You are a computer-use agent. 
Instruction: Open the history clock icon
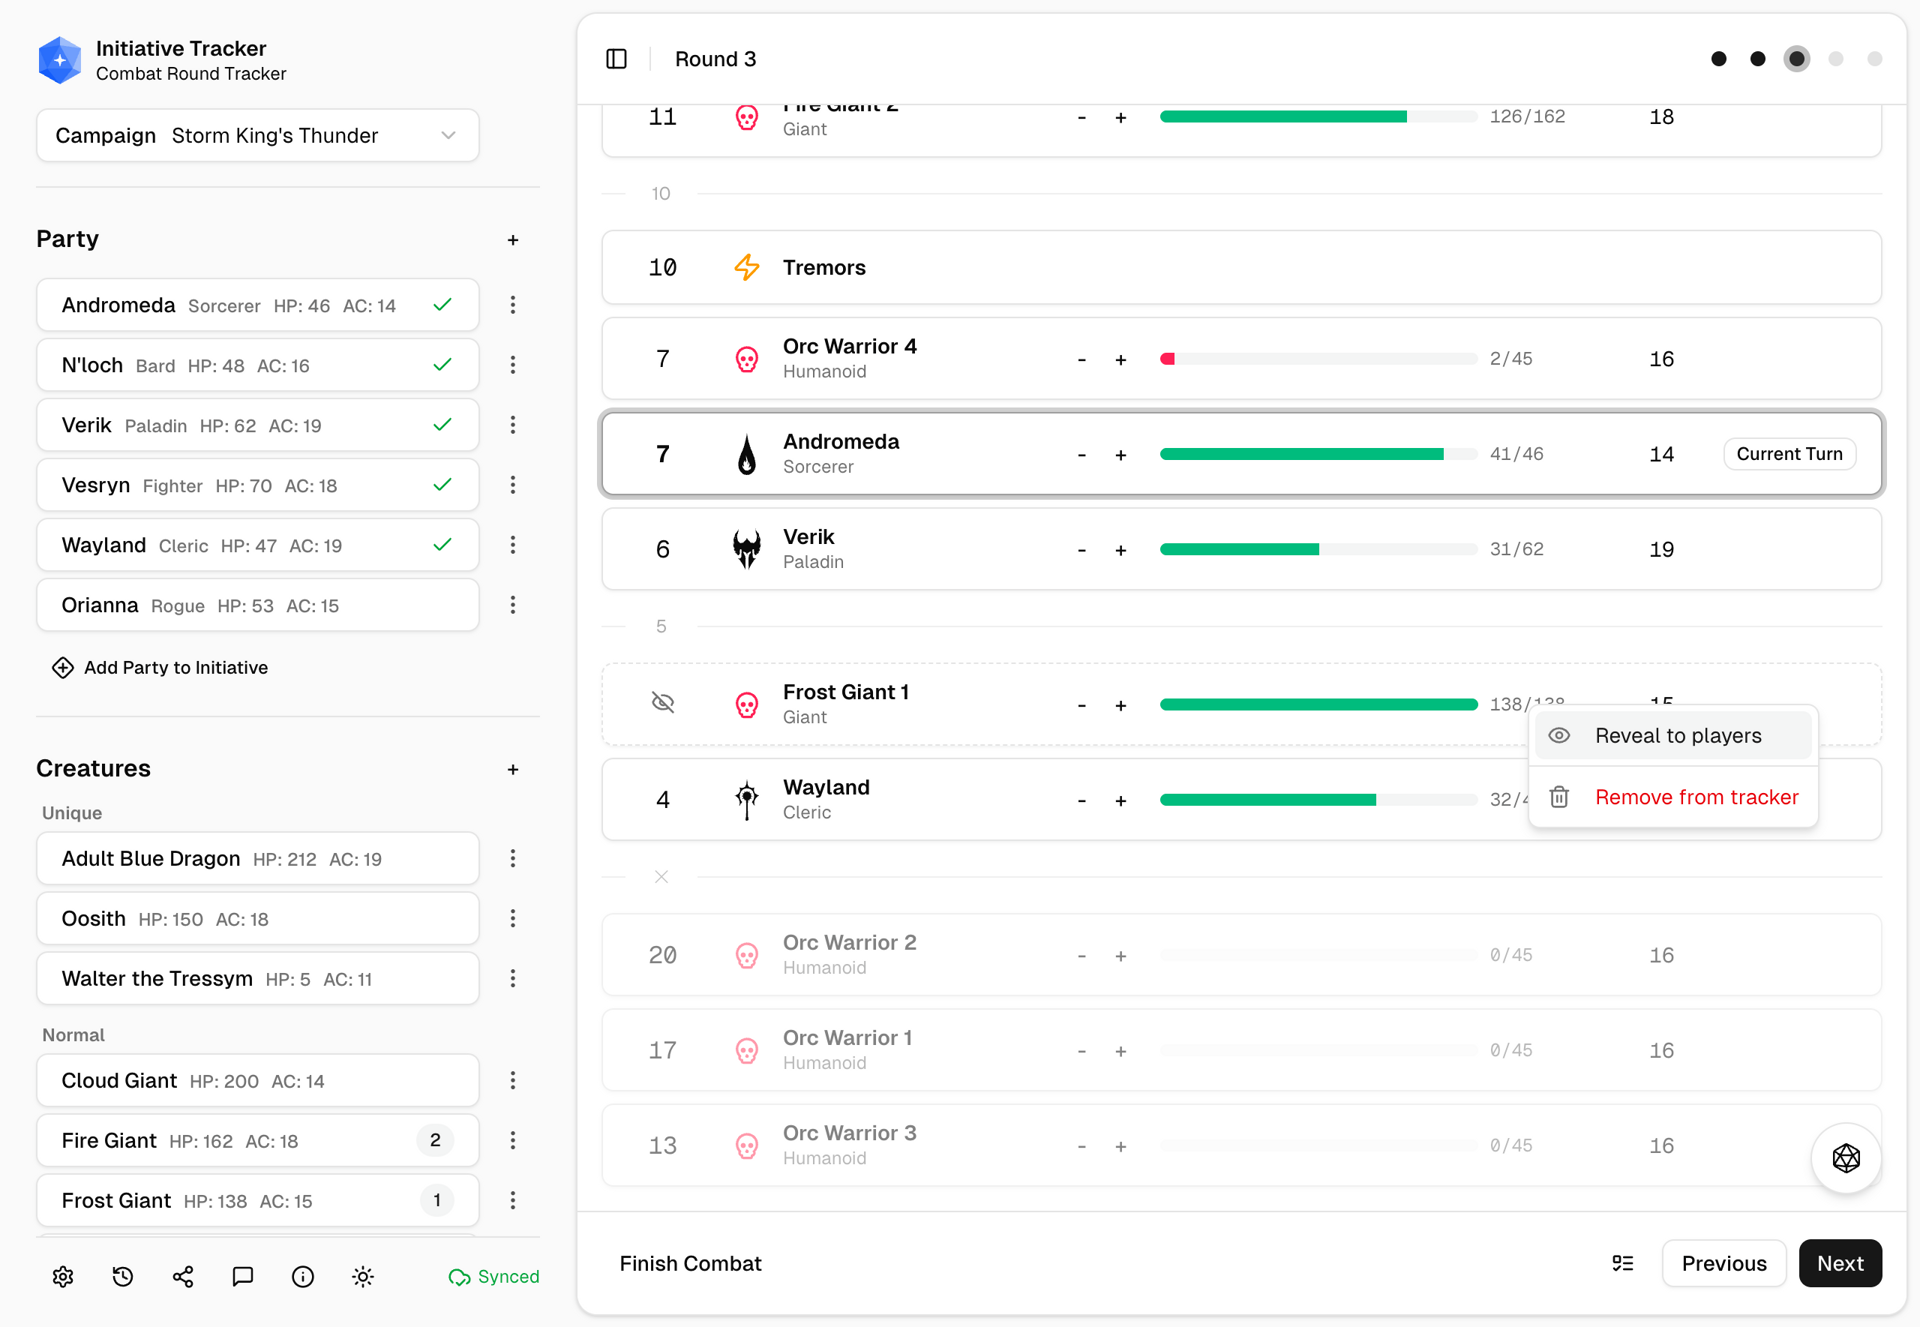pyautogui.click(x=123, y=1276)
